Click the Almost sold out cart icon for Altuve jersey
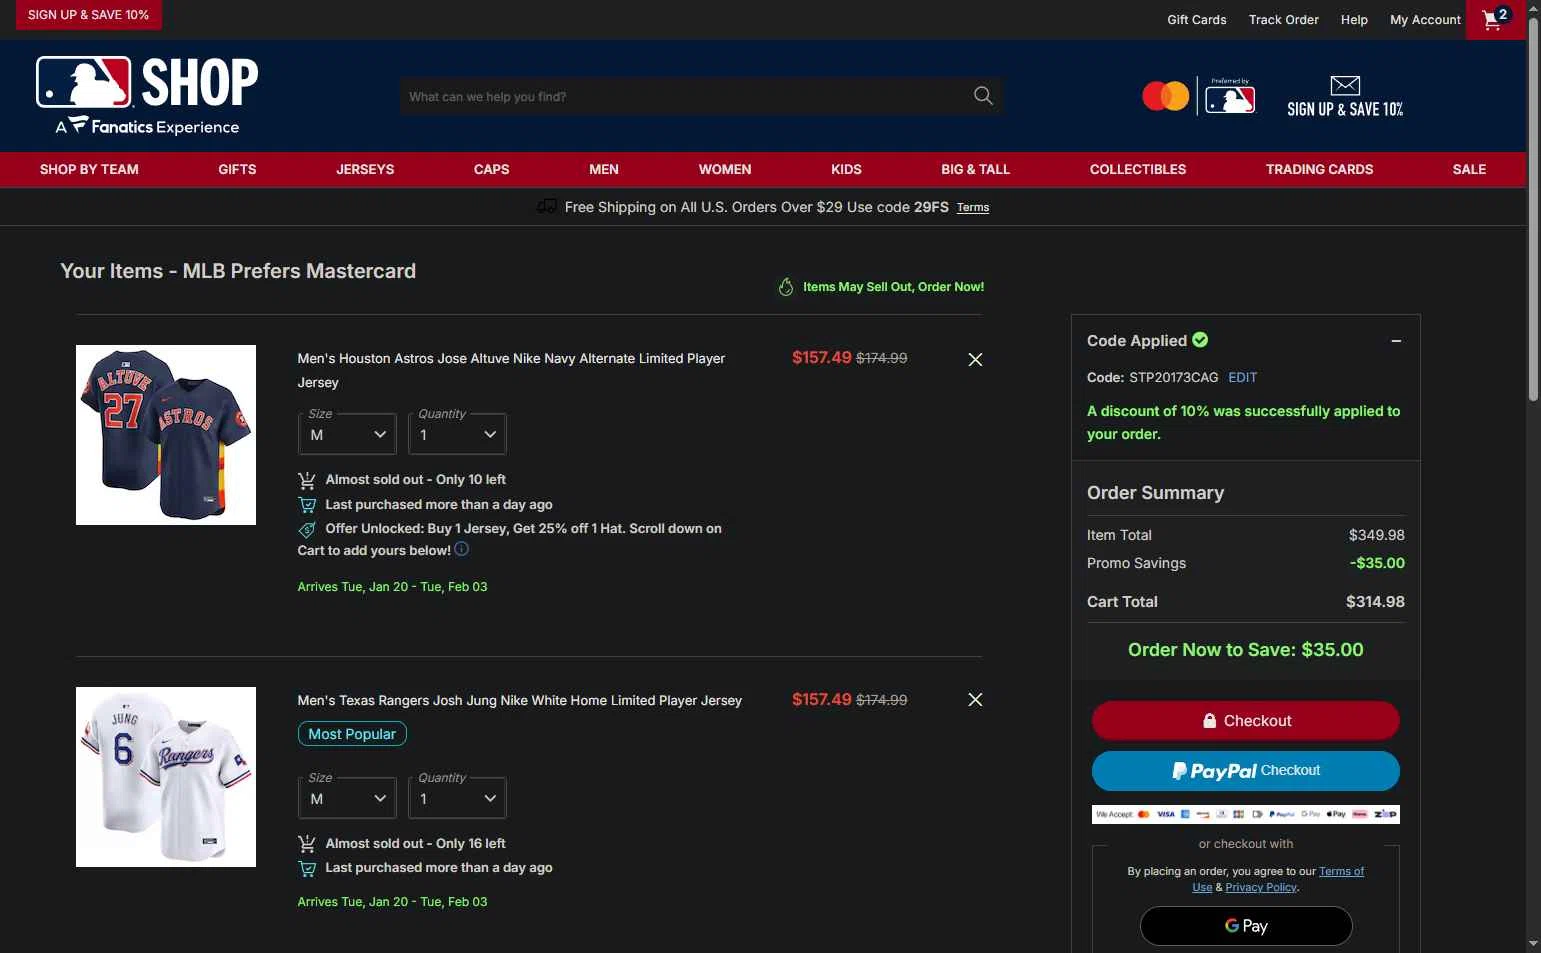1541x953 pixels. click(x=307, y=480)
